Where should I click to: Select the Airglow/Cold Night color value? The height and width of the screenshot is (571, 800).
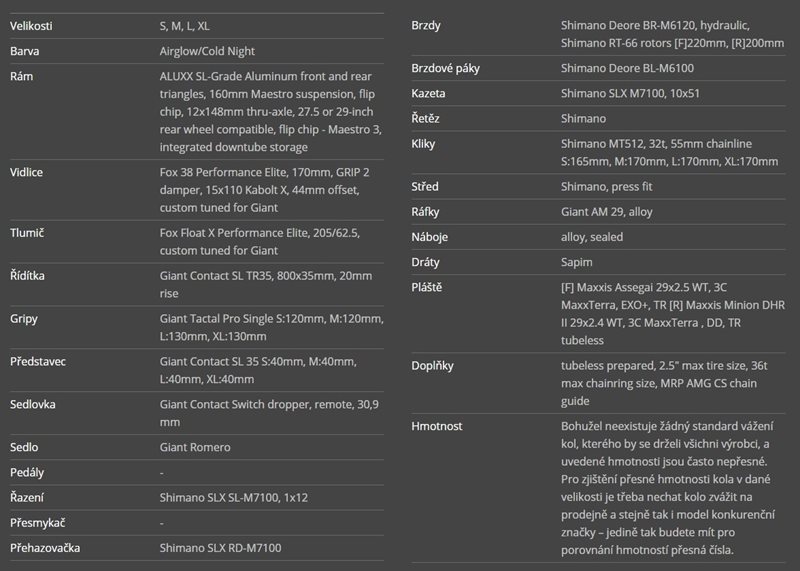pos(207,50)
